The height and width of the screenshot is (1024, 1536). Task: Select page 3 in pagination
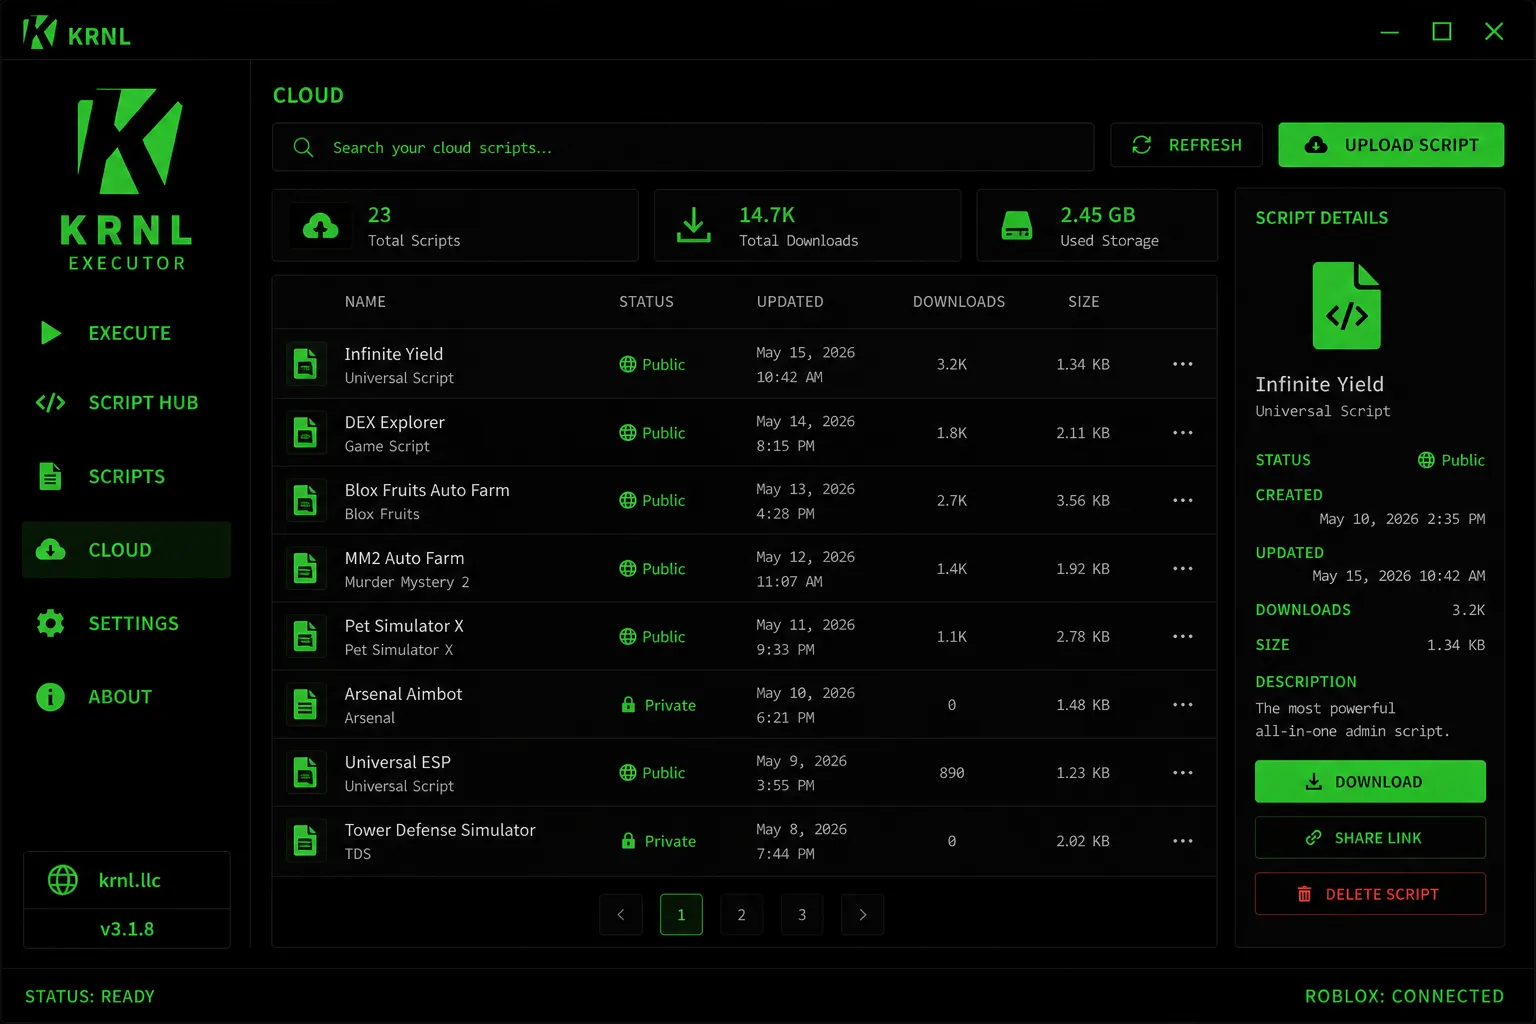(x=802, y=915)
